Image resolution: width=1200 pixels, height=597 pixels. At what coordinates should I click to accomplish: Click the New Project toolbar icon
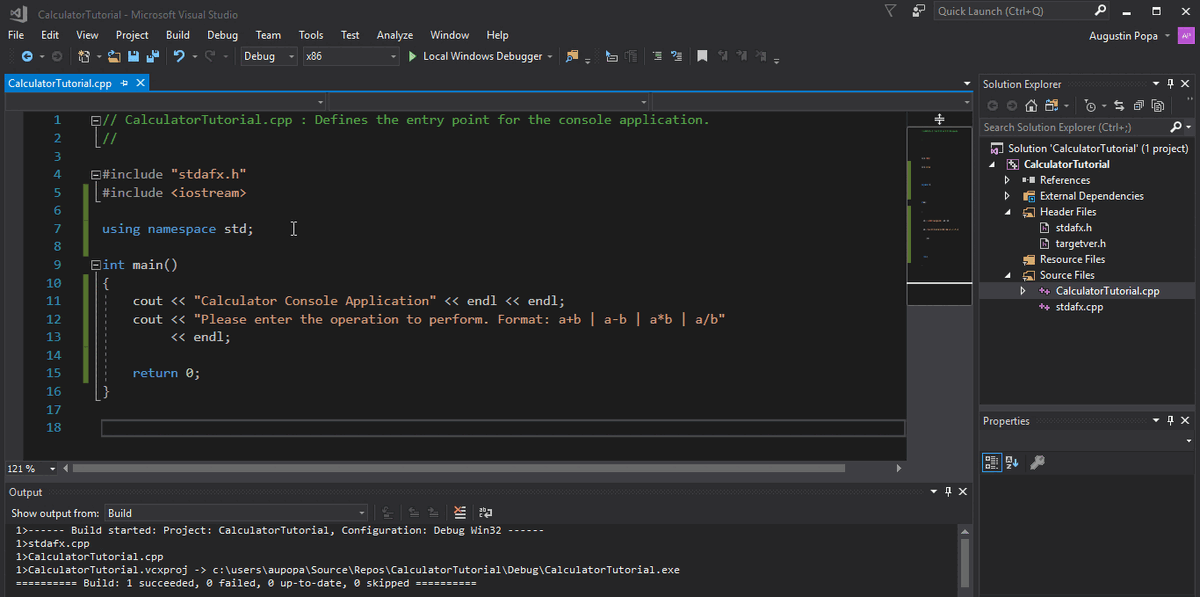pos(84,56)
